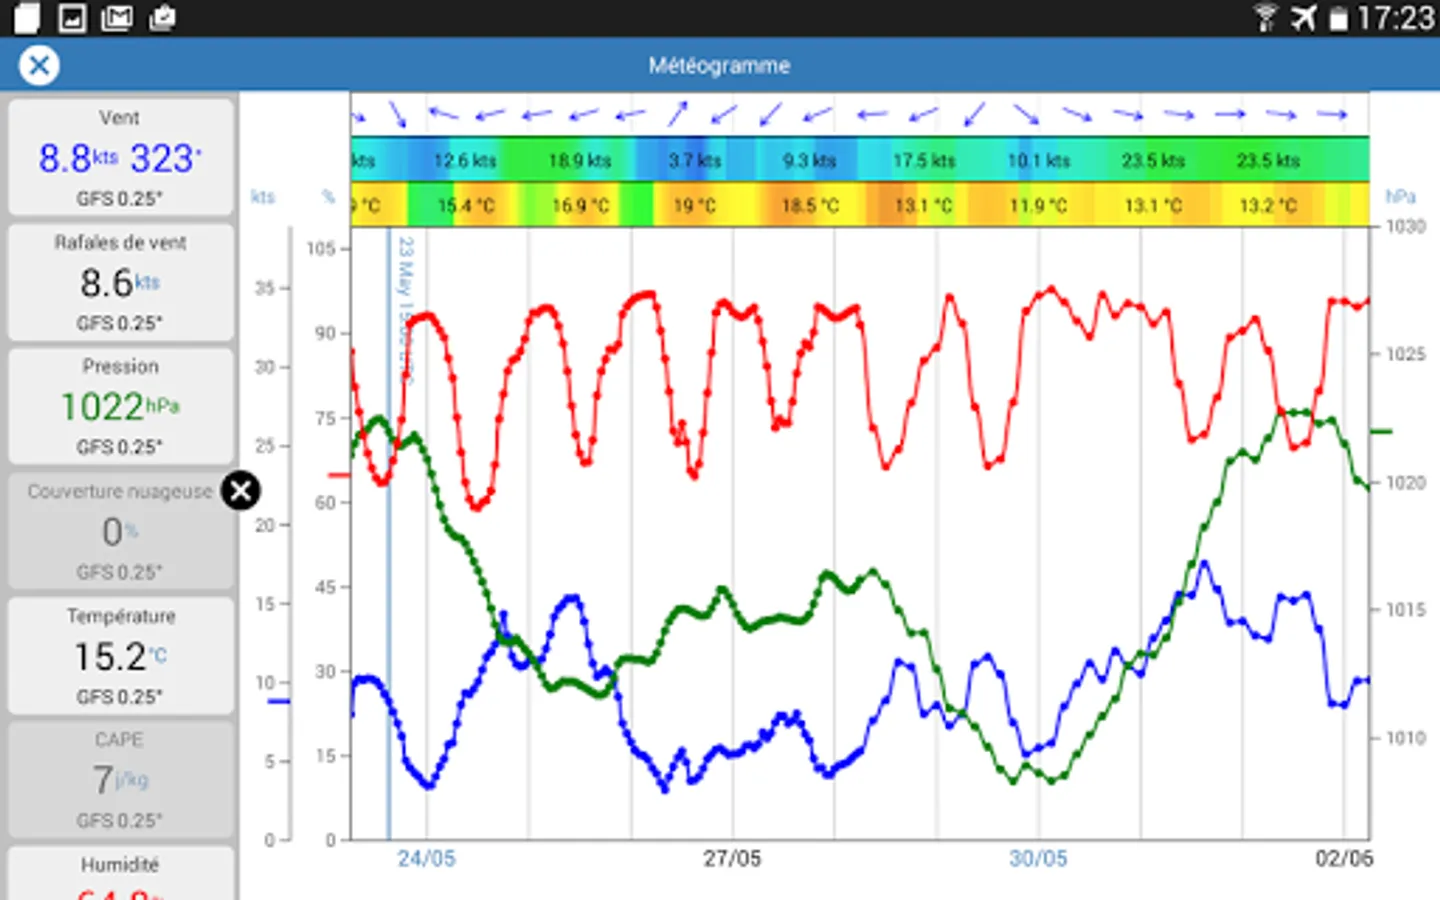Open the briefcase download notification icon

point(162,18)
